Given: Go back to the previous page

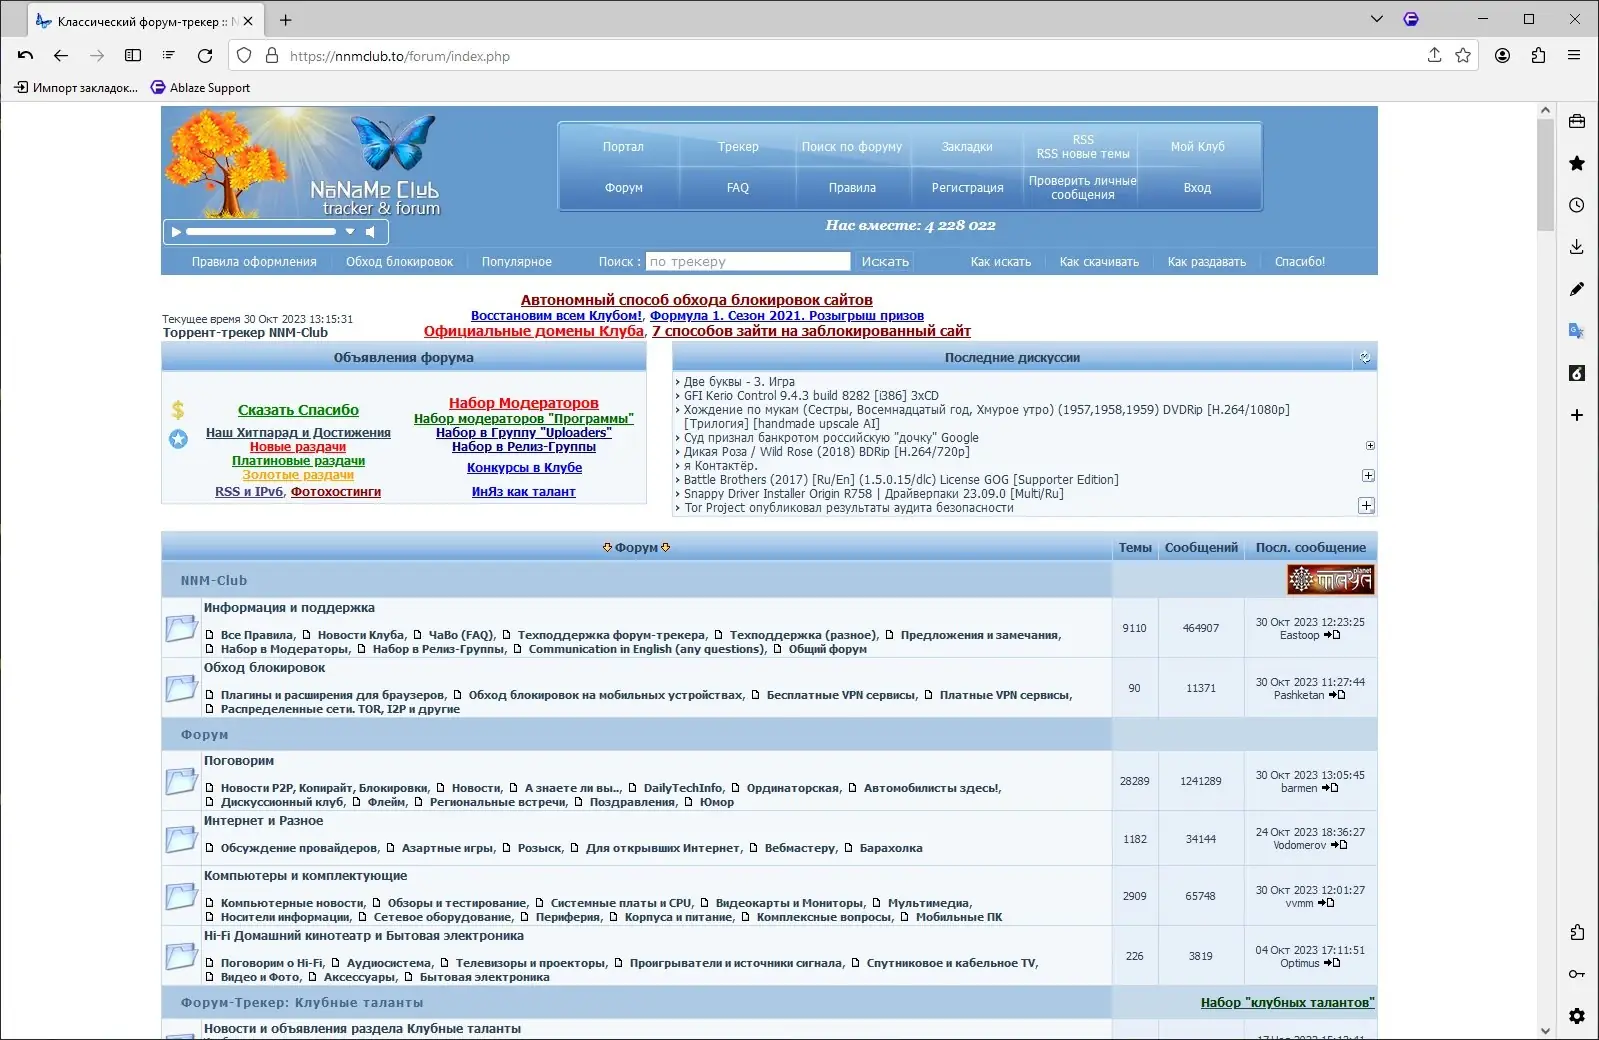Looking at the screenshot, I should 61,56.
